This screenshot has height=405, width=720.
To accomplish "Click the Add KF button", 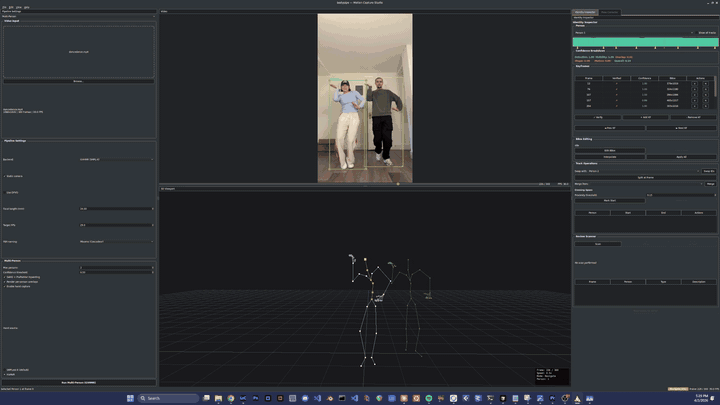I will 646,117.
